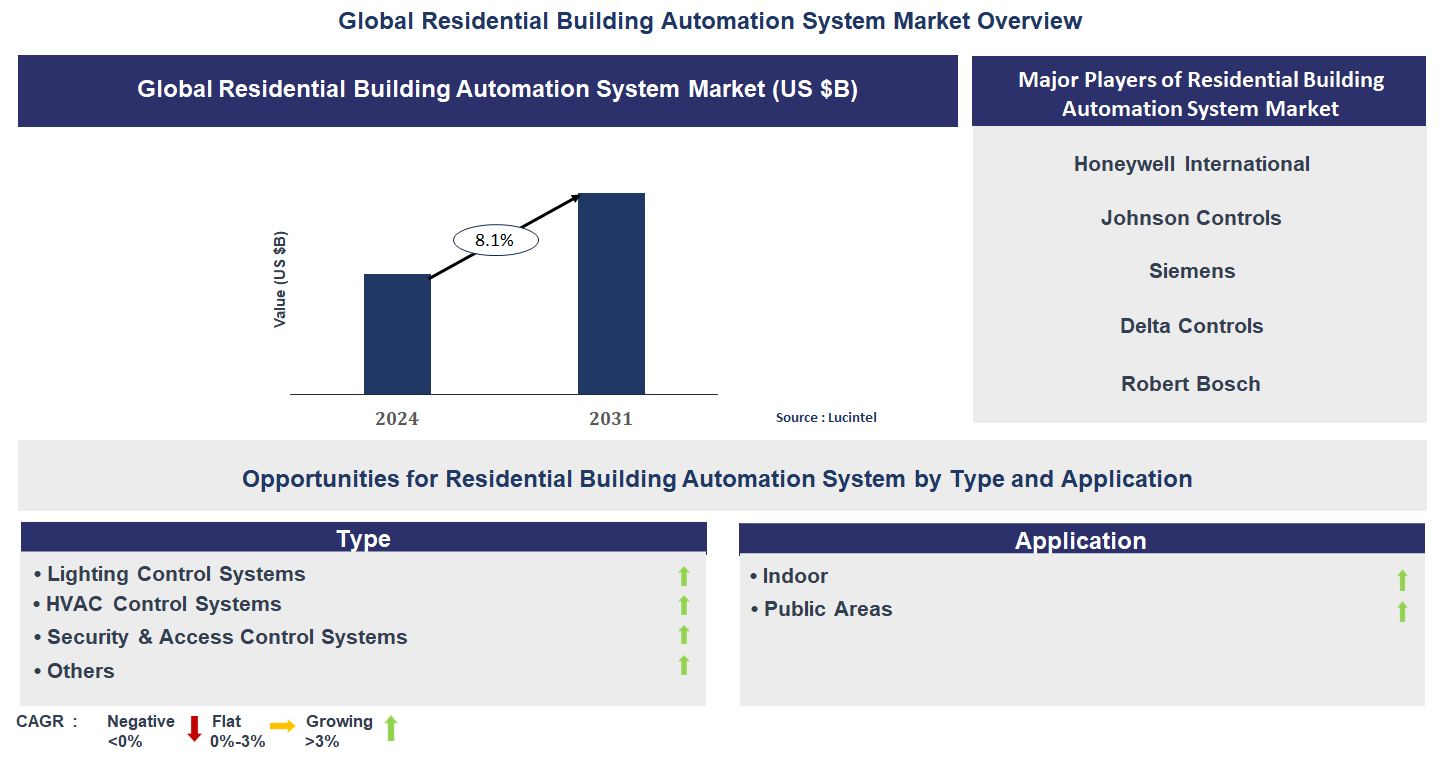Click the red Negative CAGR arrow in legend

pos(194,729)
